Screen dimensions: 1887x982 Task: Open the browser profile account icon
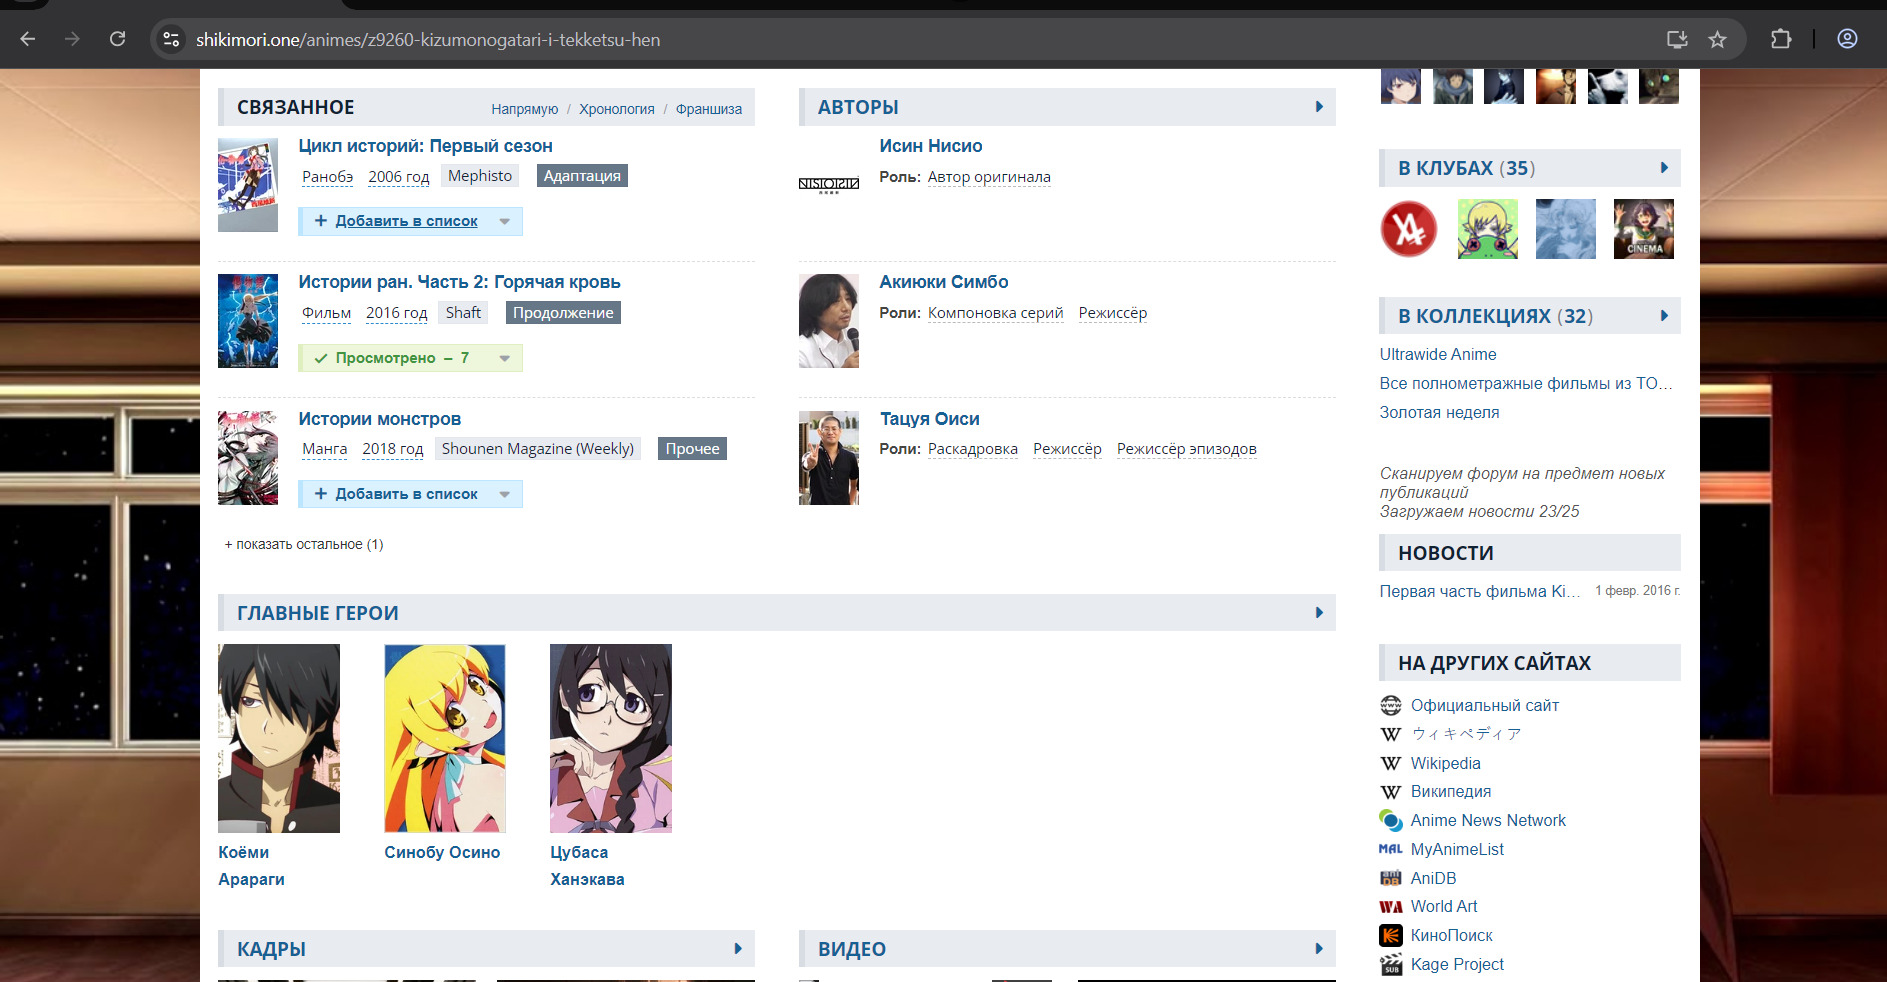coord(1846,39)
